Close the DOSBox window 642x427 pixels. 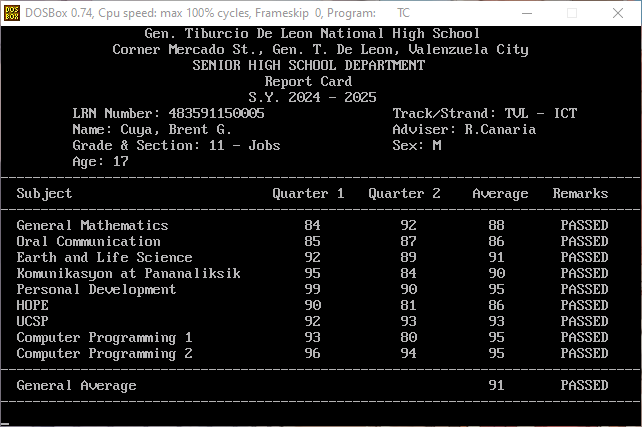pyautogui.click(x=618, y=13)
